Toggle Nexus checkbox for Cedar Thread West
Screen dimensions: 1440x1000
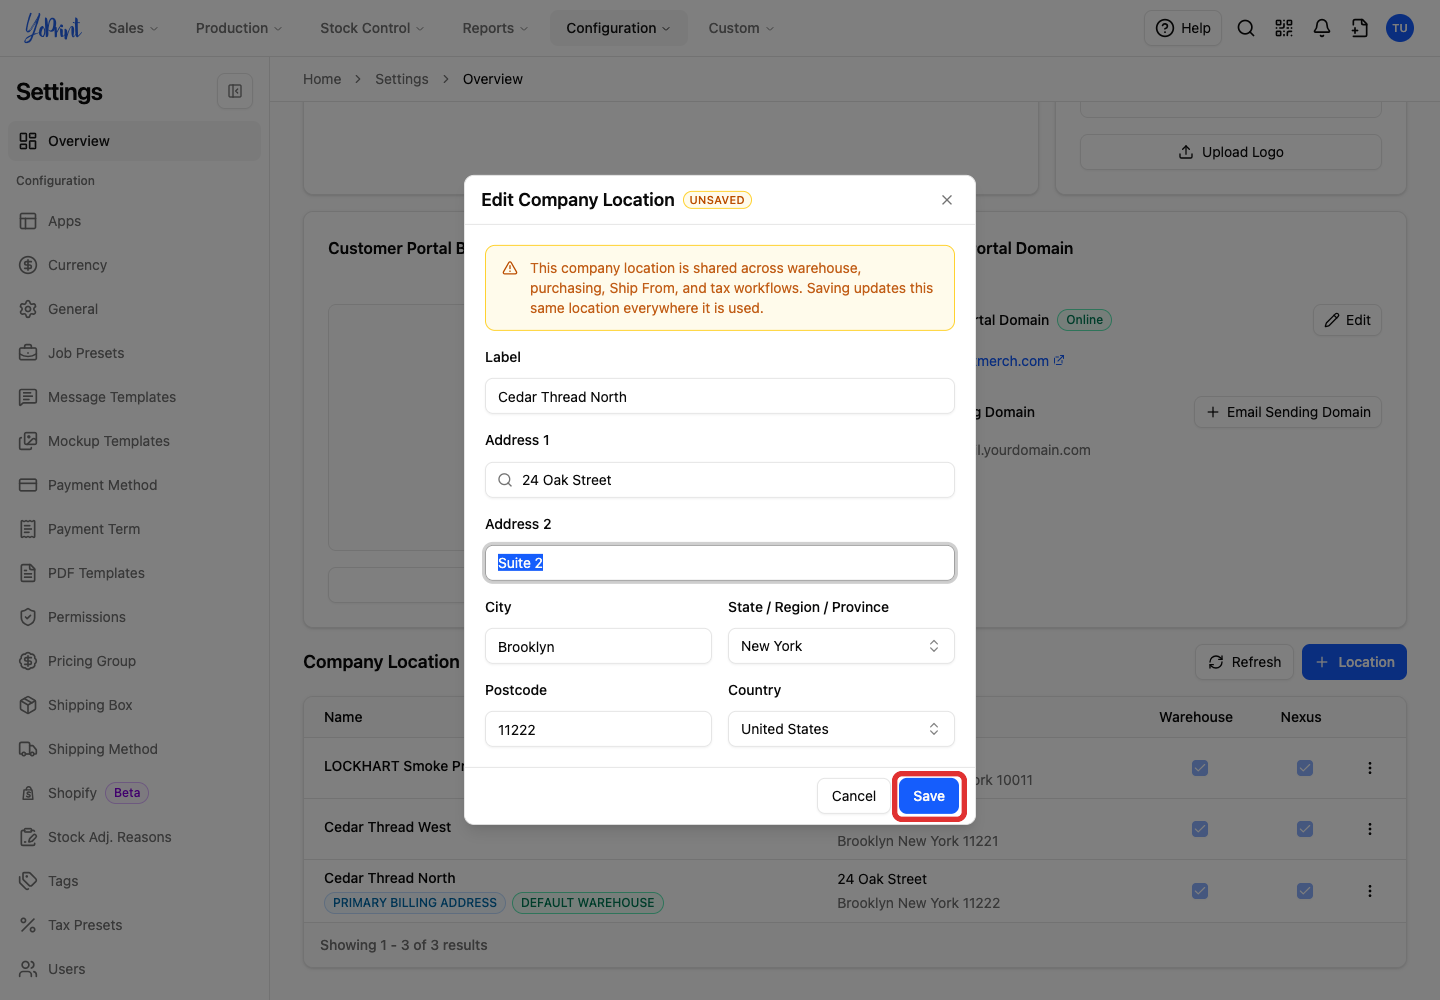click(x=1305, y=829)
